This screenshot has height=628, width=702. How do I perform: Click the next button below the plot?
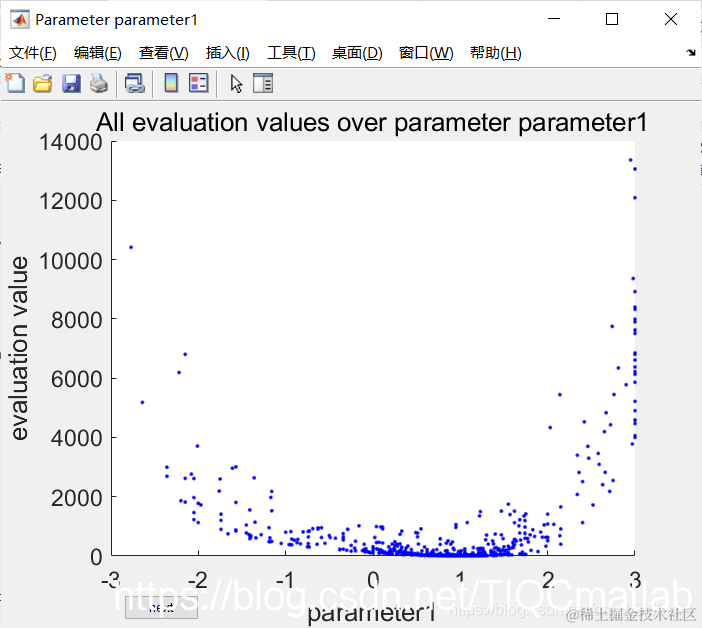[161, 607]
